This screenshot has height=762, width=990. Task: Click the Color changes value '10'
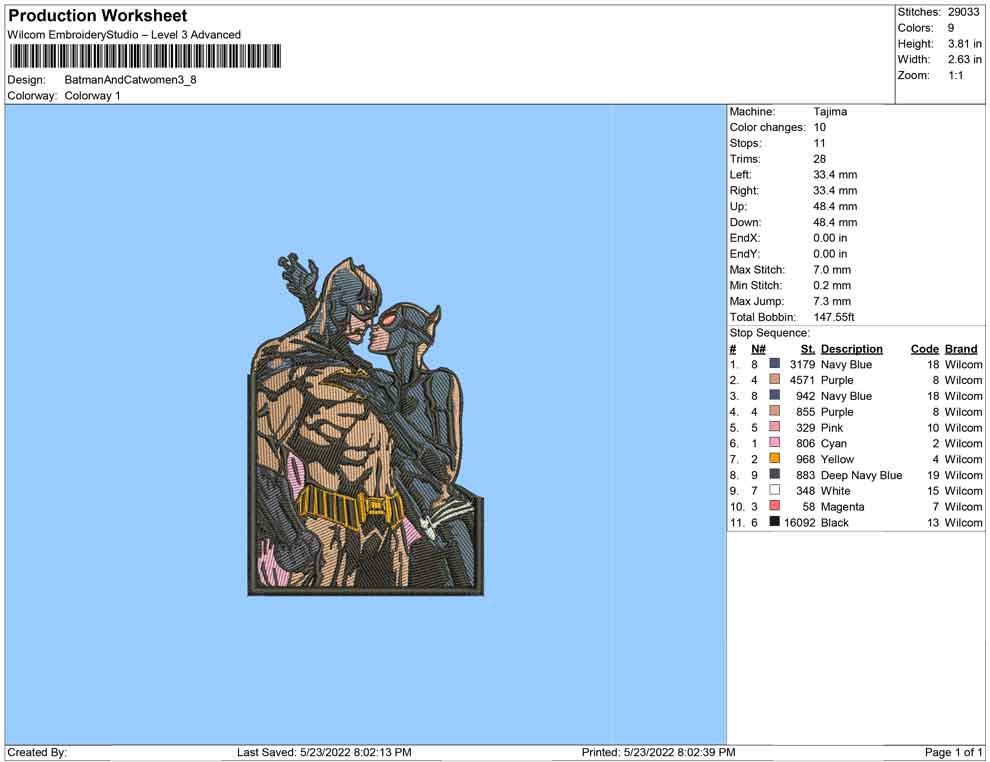pos(820,128)
